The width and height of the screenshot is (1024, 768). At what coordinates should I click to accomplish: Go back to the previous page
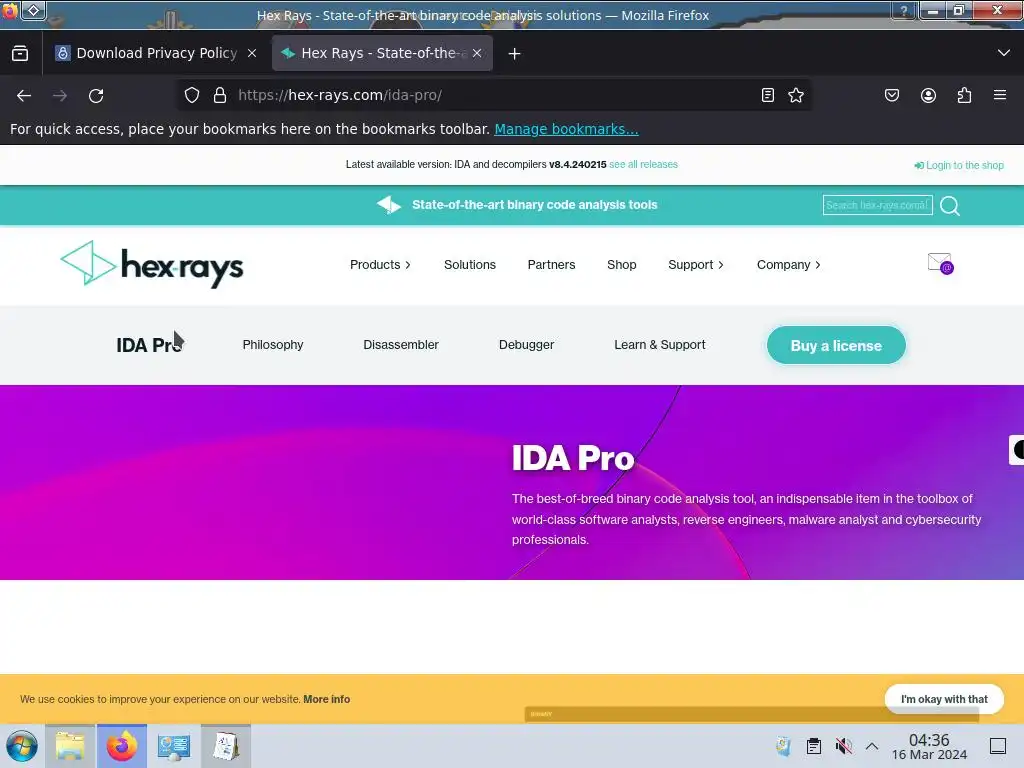[x=24, y=95]
